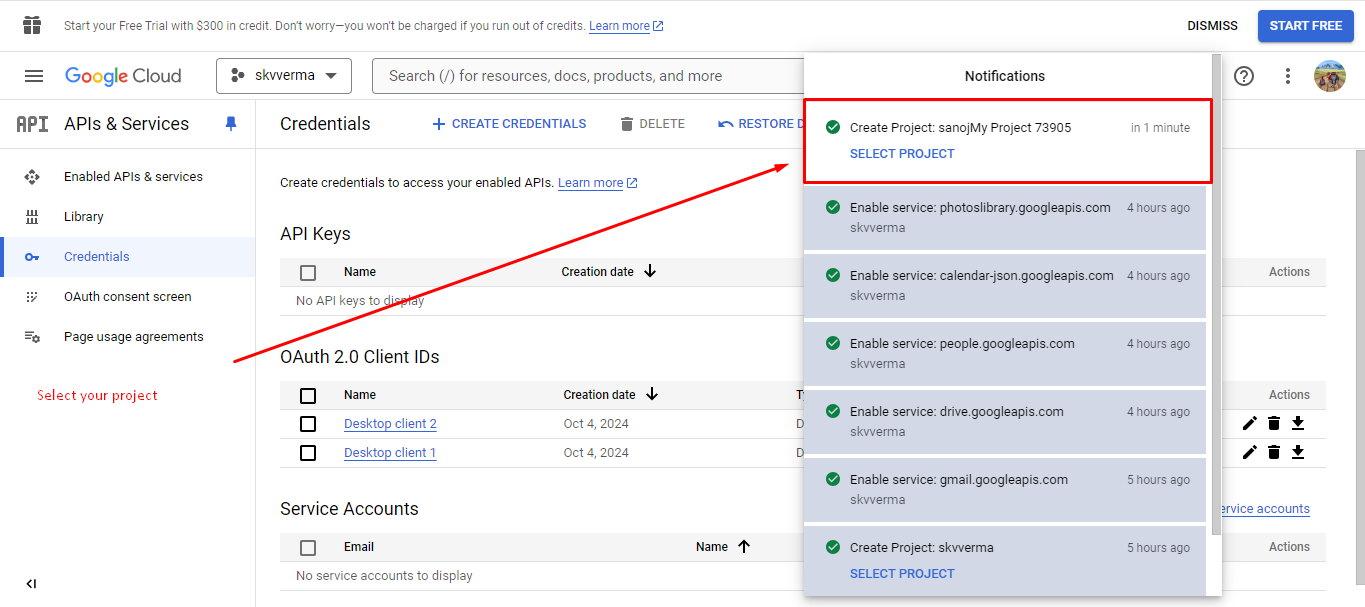Open the help question mark icon
Viewport: 1365px width, 607px height.
[x=1243, y=76]
